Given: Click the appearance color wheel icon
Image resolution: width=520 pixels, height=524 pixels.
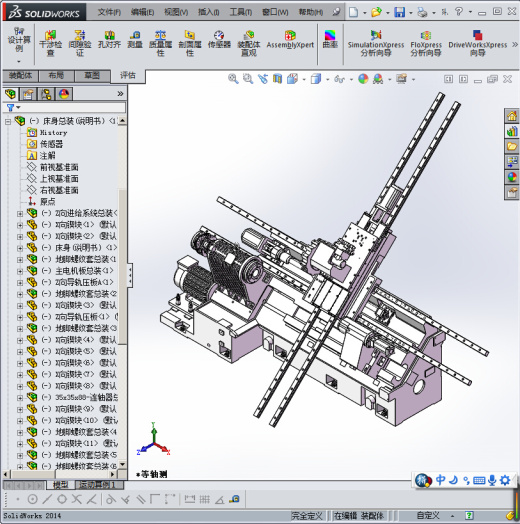Looking at the screenshot, I should 363,79.
